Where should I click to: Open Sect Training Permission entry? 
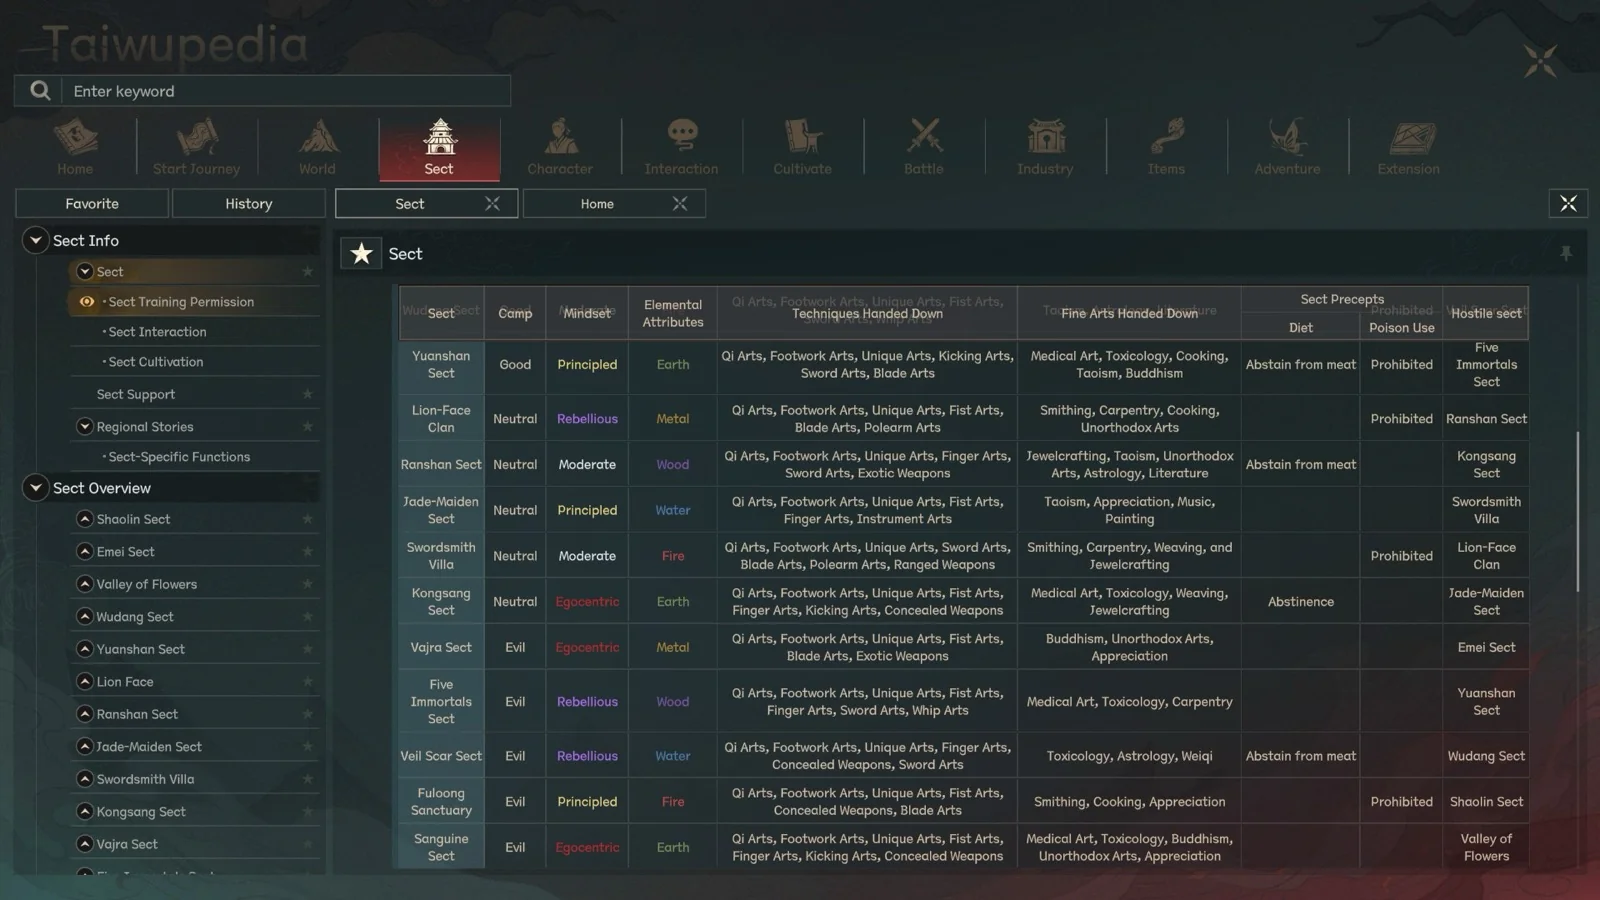181,301
